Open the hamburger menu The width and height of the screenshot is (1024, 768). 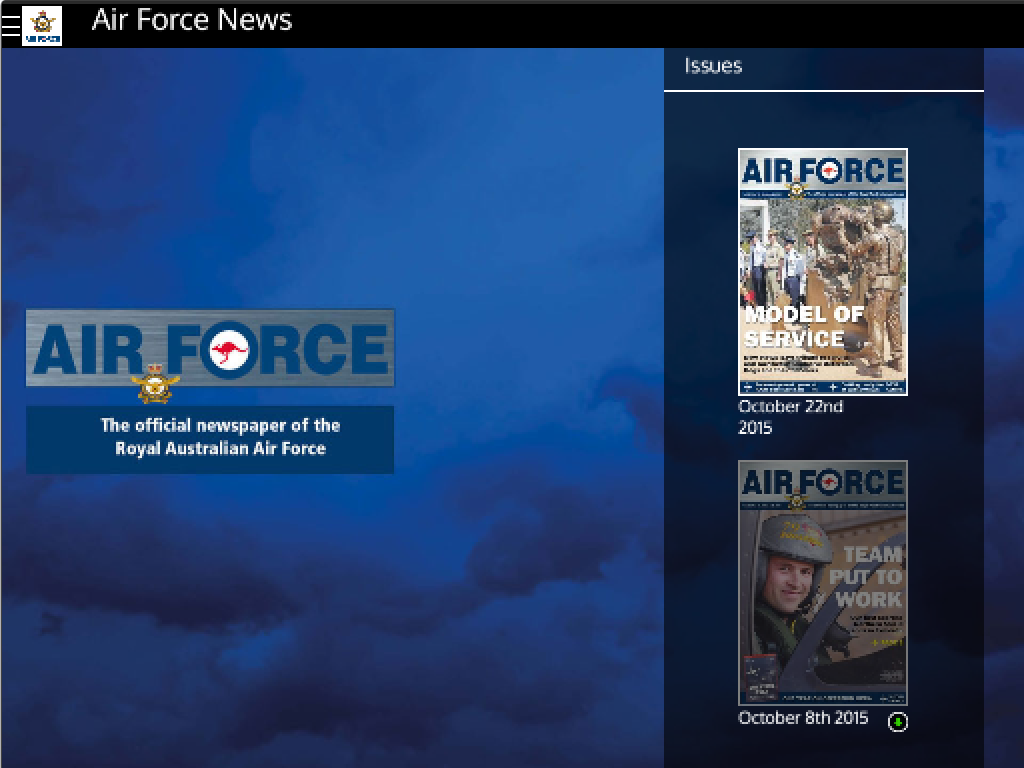[10, 25]
